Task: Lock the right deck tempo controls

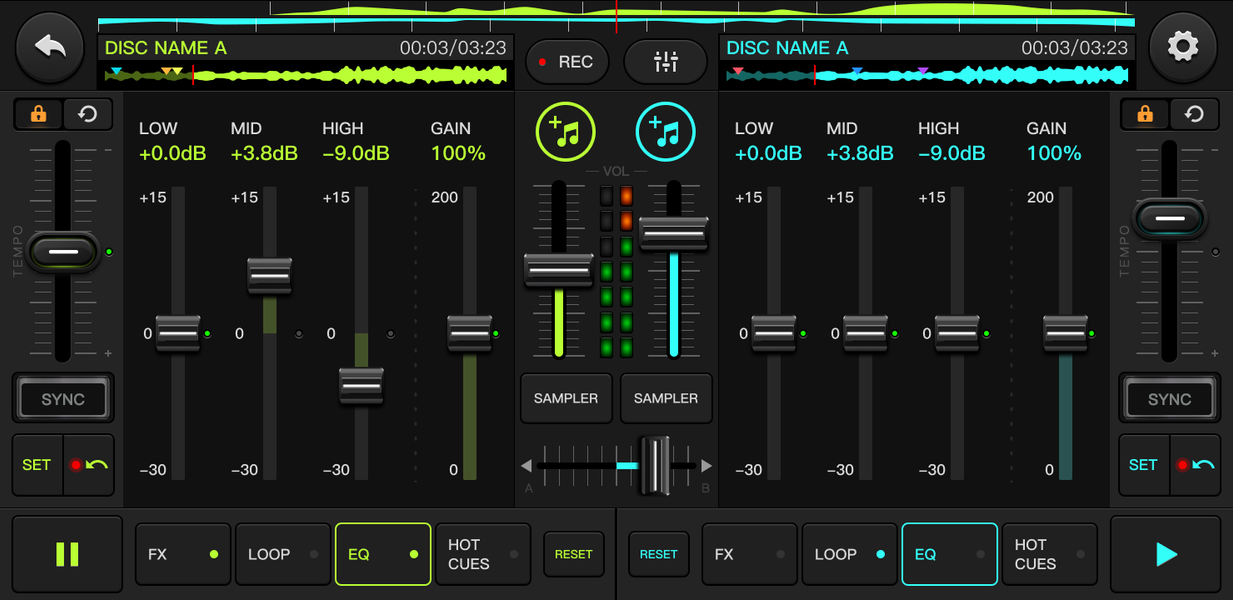Action: [1144, 114]
